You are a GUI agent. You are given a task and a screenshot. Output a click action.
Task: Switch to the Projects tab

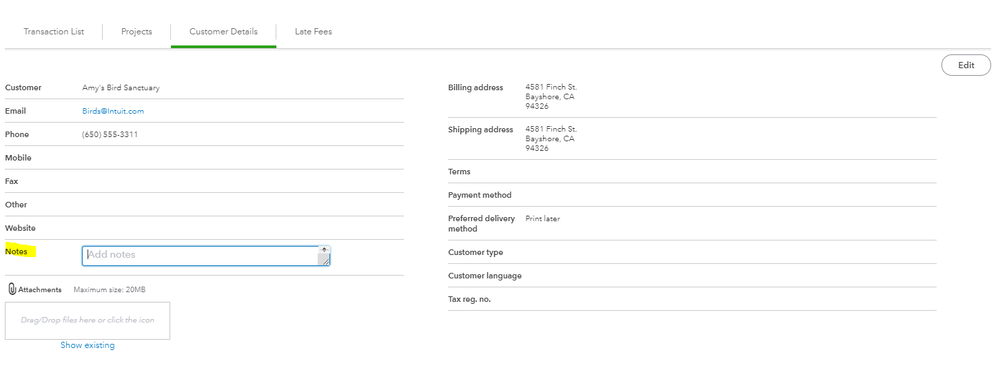coord(137,31)
